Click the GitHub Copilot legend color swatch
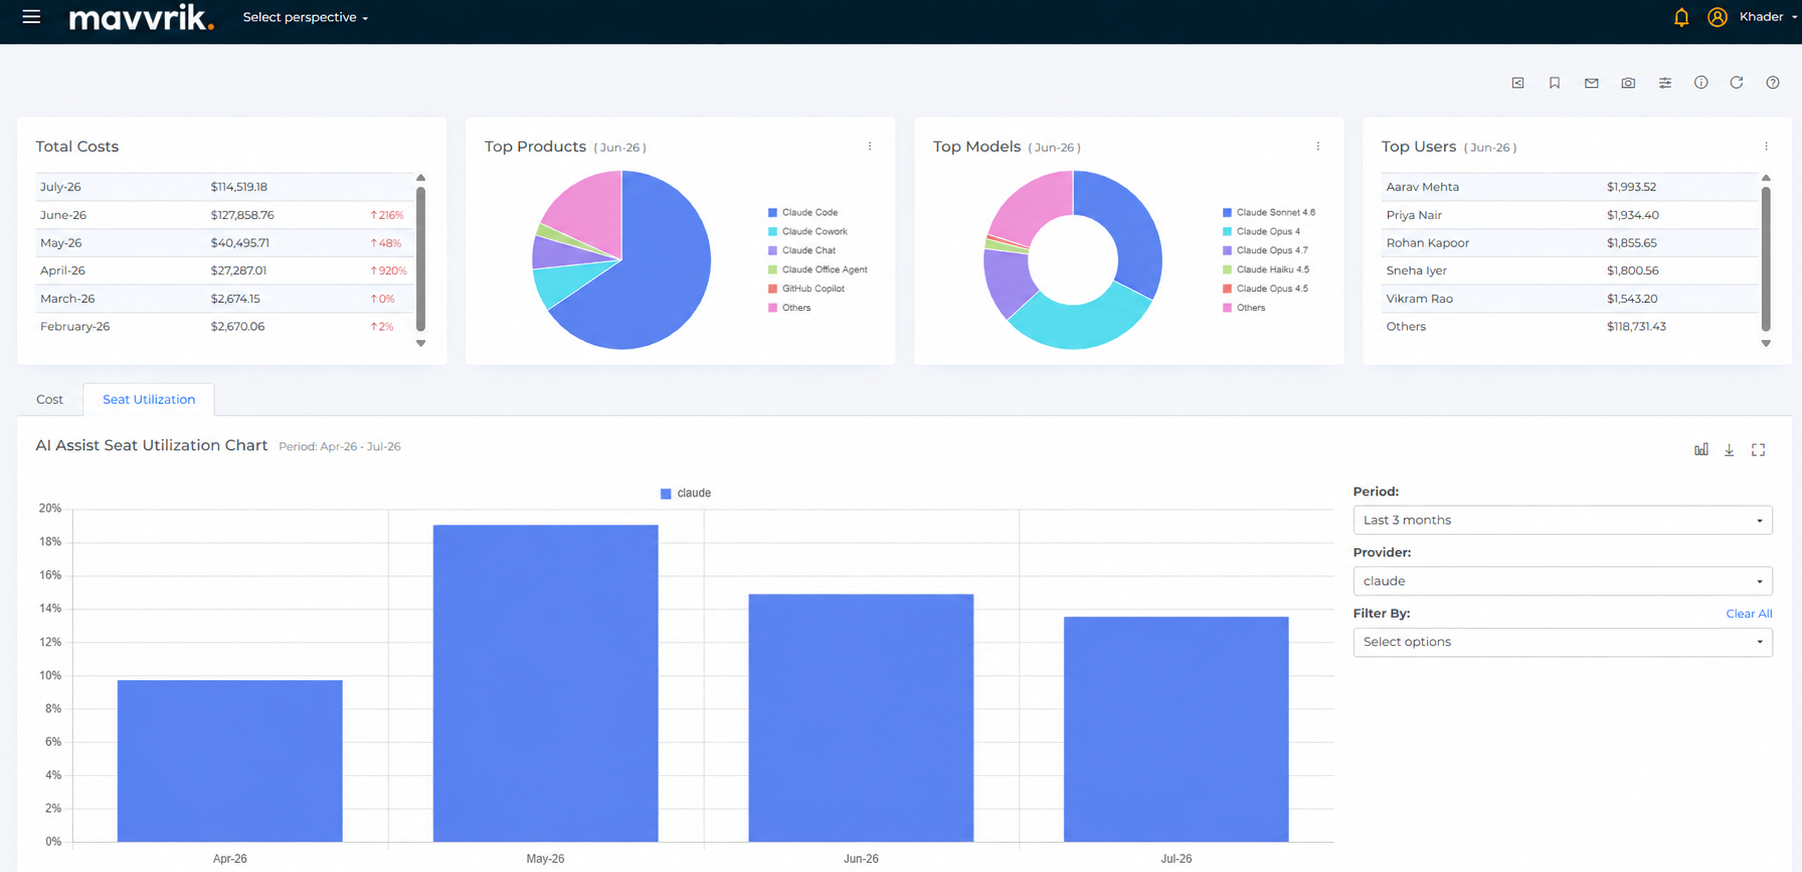The height and width of the screenshot is (872, 1802). tap(772, 289)
